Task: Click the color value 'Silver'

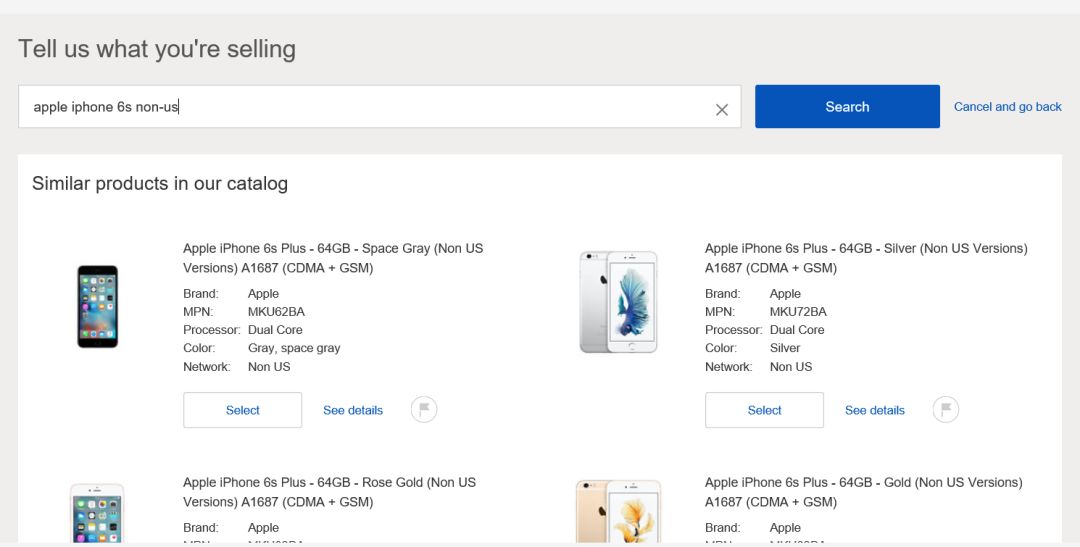Action: point(785,348)
